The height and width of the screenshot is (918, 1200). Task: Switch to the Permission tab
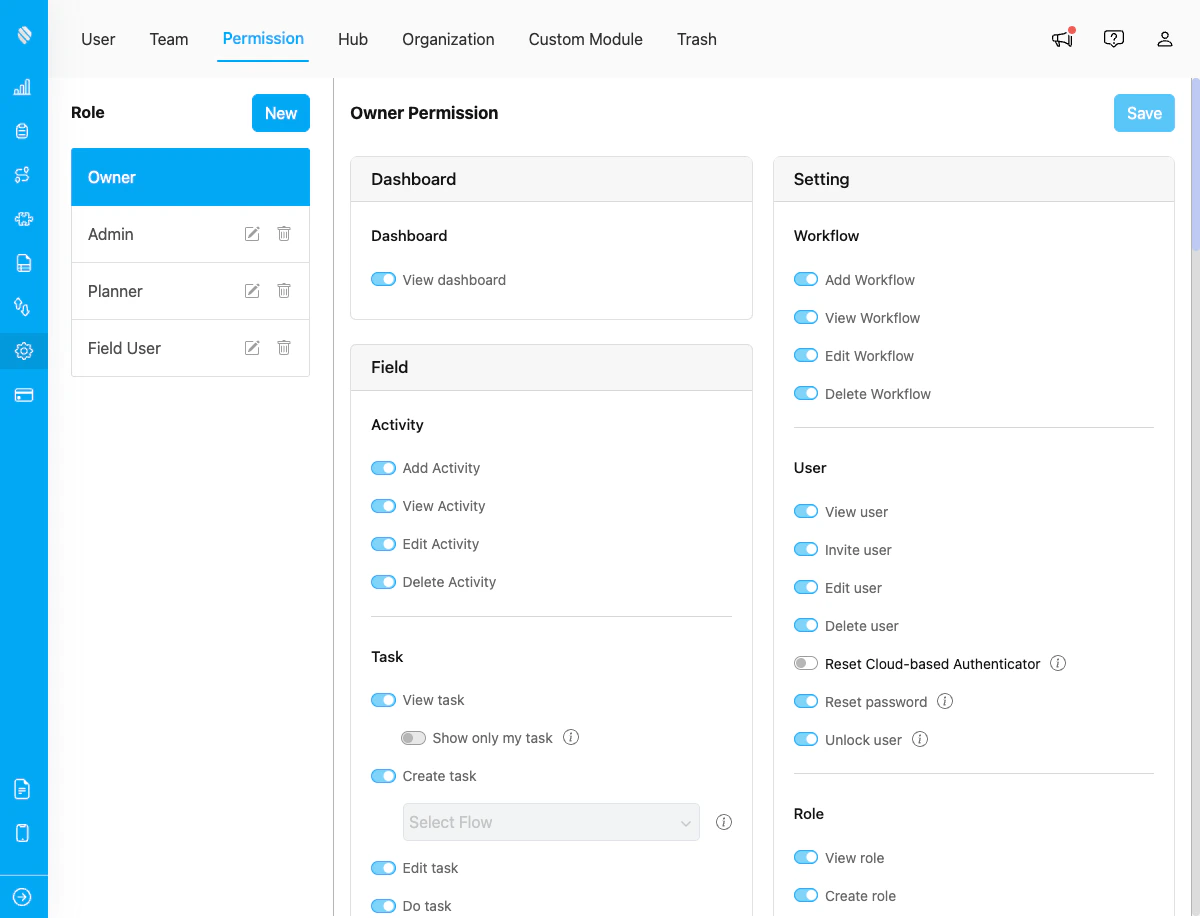[263, 39]
